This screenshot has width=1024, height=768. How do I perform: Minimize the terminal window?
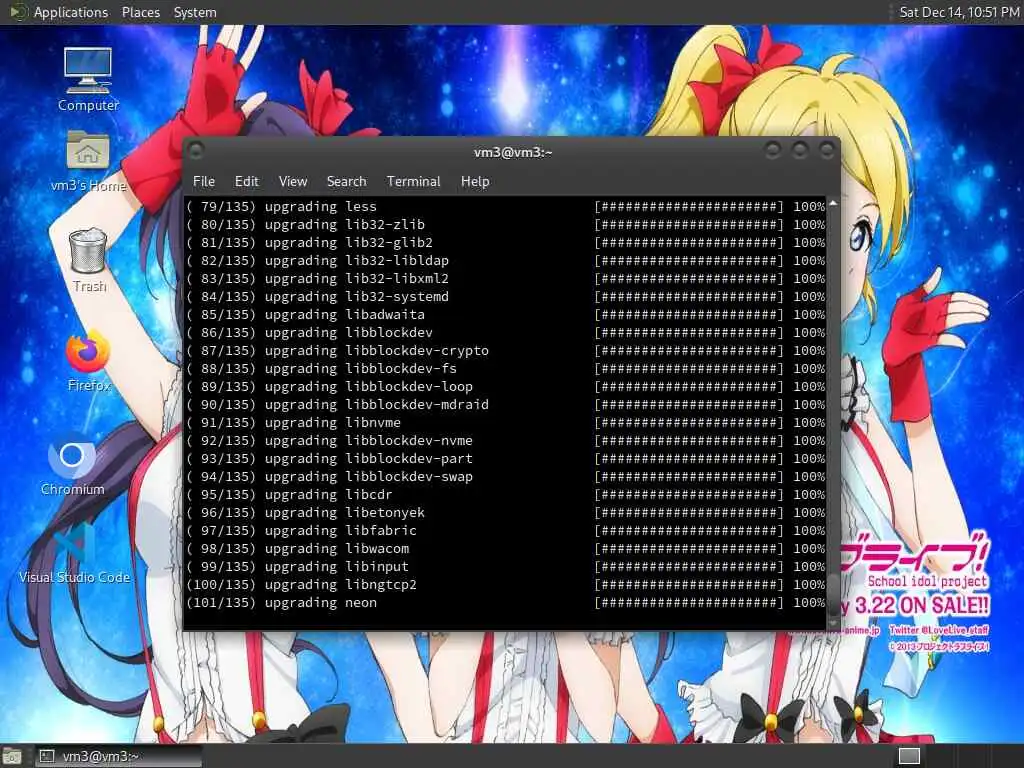coord(772,151)
